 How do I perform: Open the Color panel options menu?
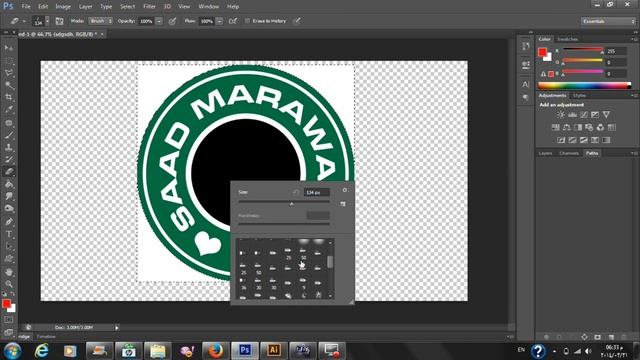click(x=634, y=39)
